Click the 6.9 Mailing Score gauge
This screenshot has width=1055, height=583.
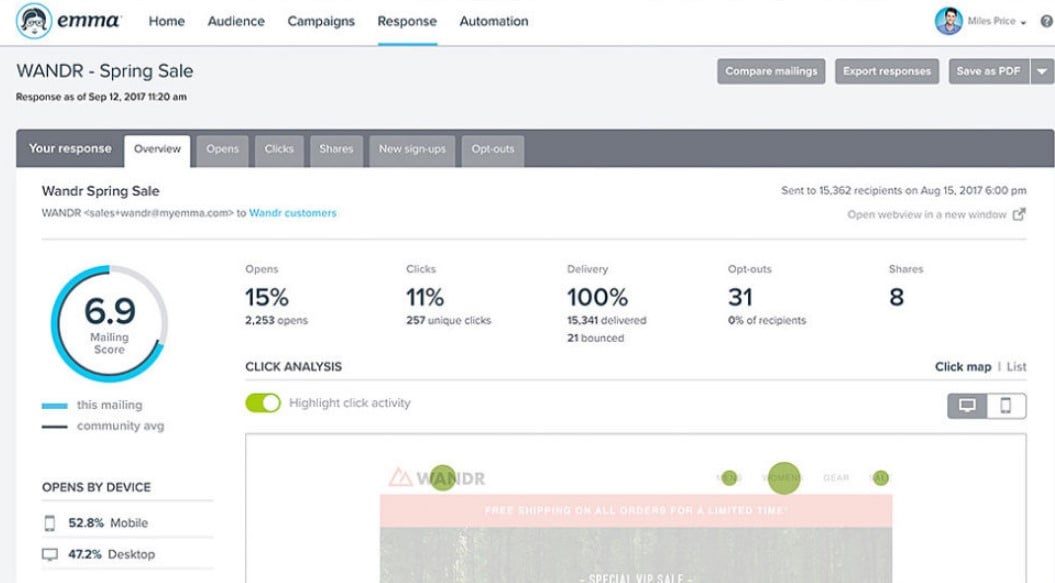point(109,324)
